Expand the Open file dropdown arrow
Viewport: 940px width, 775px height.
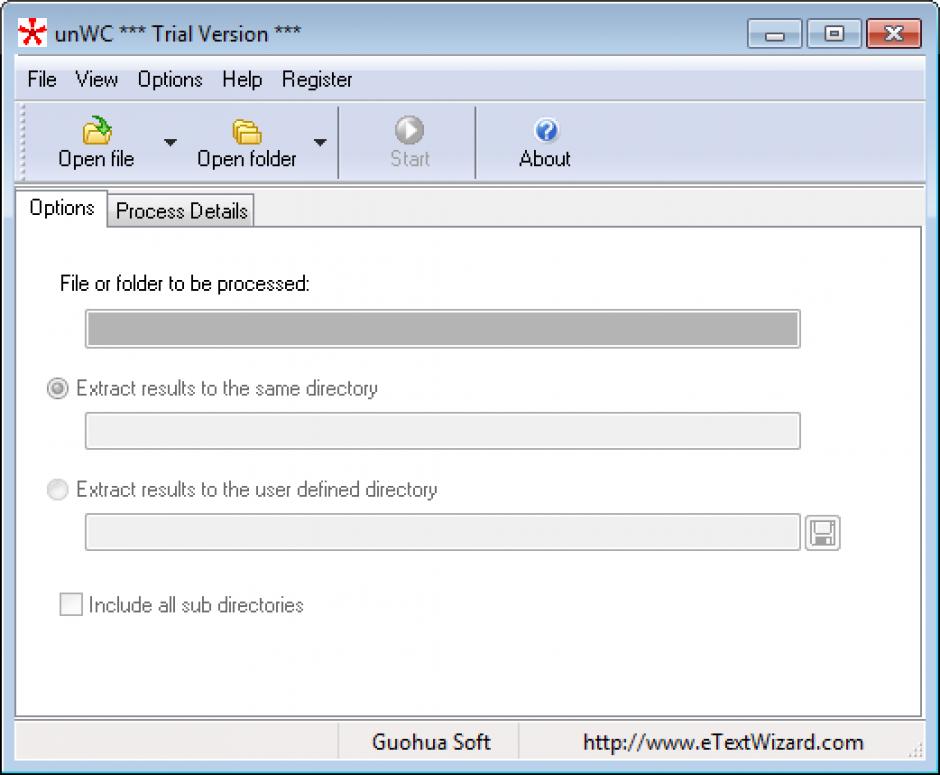[x=170, y=143]
